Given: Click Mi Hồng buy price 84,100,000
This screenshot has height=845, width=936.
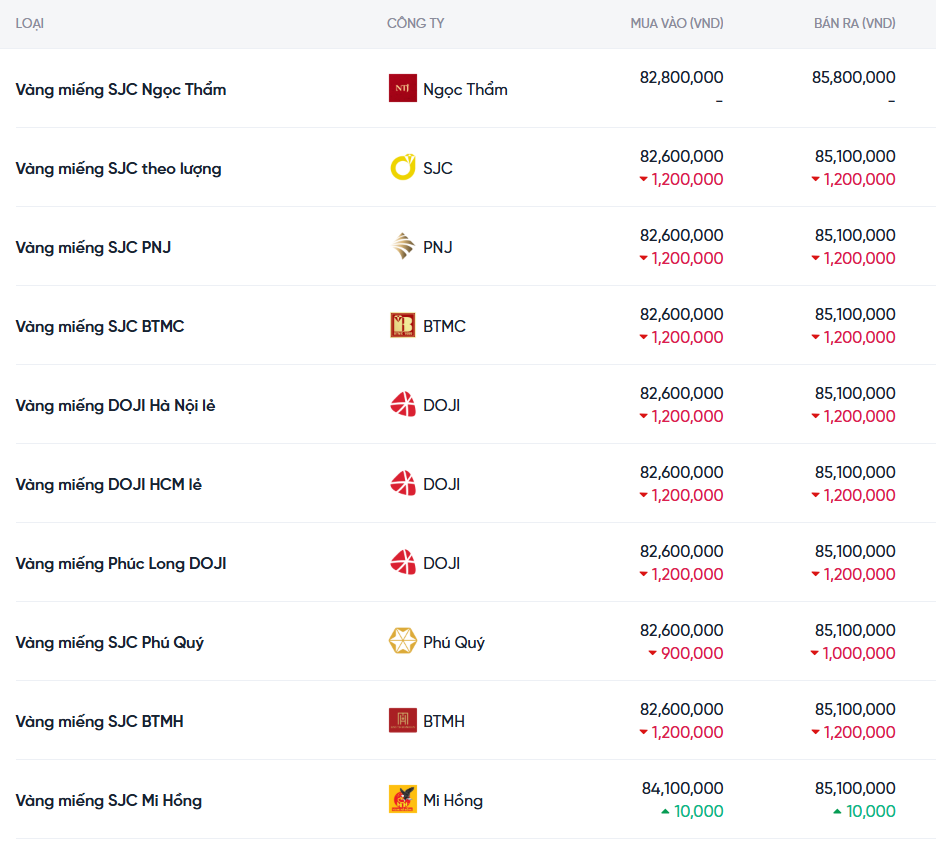Looking at the screenshot, I should coord(682,788).
